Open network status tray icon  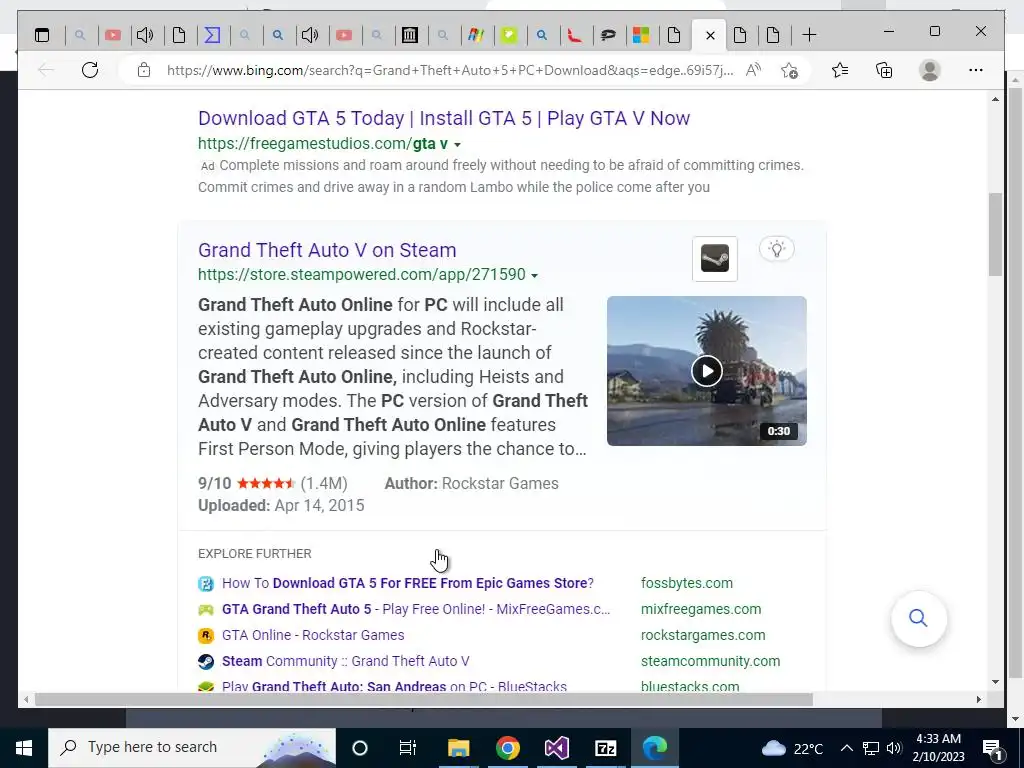pos(871,748)
